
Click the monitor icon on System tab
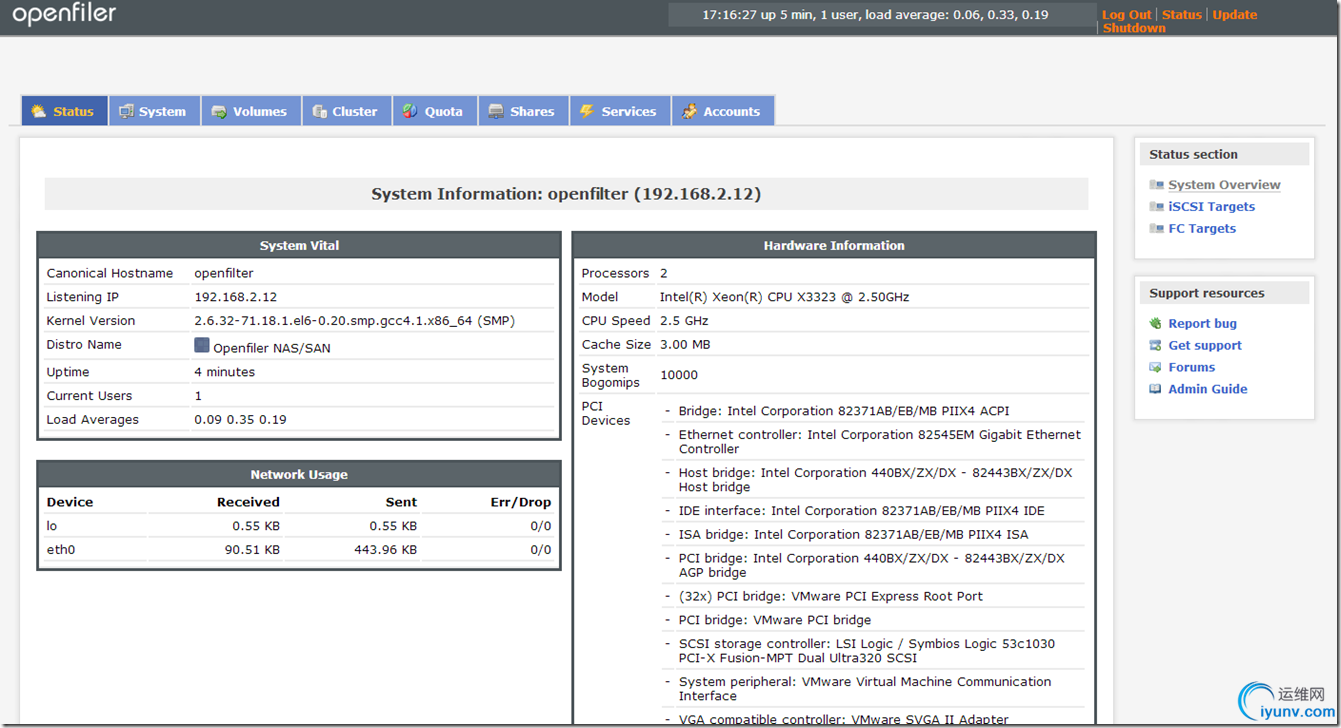pyautogui.click(x=126, y=111)
